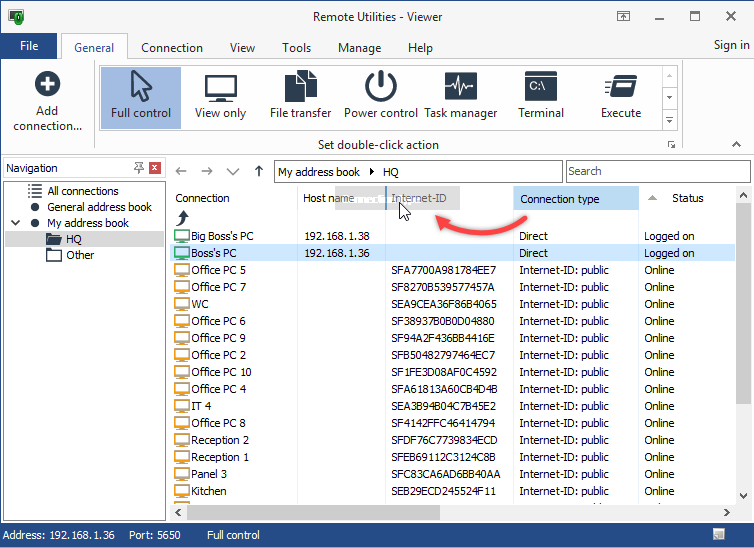The width and height of the screenshot is (754, 548).
Task: Switch to the General tab
Action: coord(94,48)
